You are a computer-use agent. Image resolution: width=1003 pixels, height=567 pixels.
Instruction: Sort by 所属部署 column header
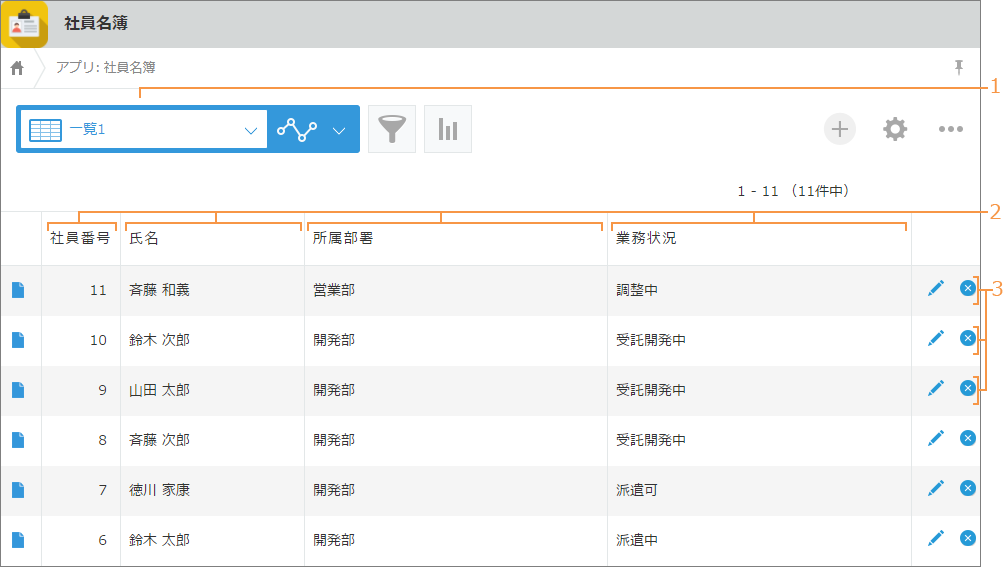pyautogui.click(x=342, y=239)
